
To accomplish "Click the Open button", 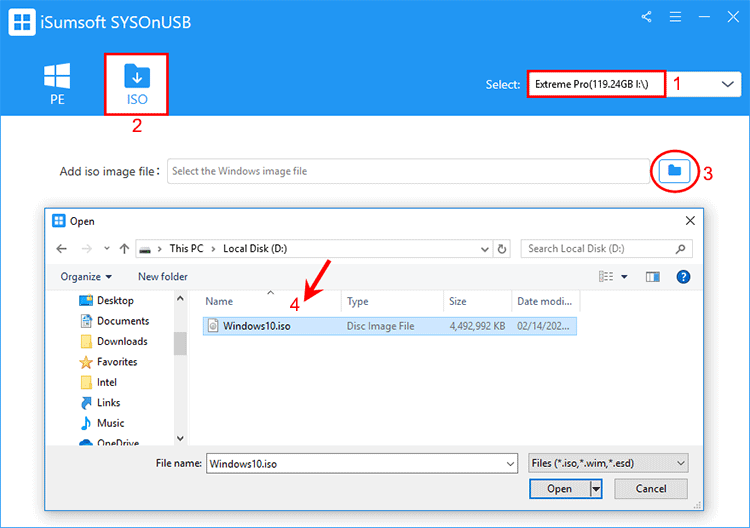I will pos(560,489).
